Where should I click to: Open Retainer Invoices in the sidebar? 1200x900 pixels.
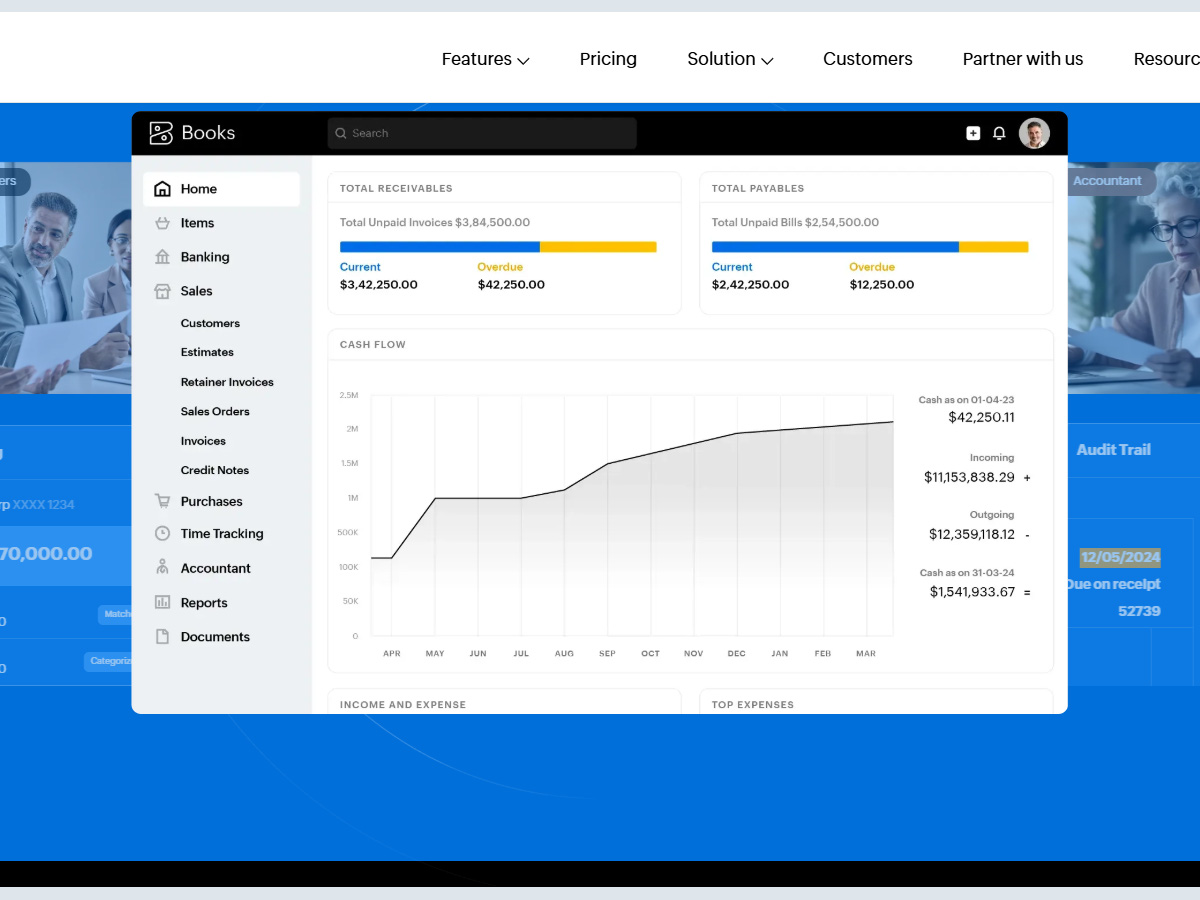coord(227,382)
